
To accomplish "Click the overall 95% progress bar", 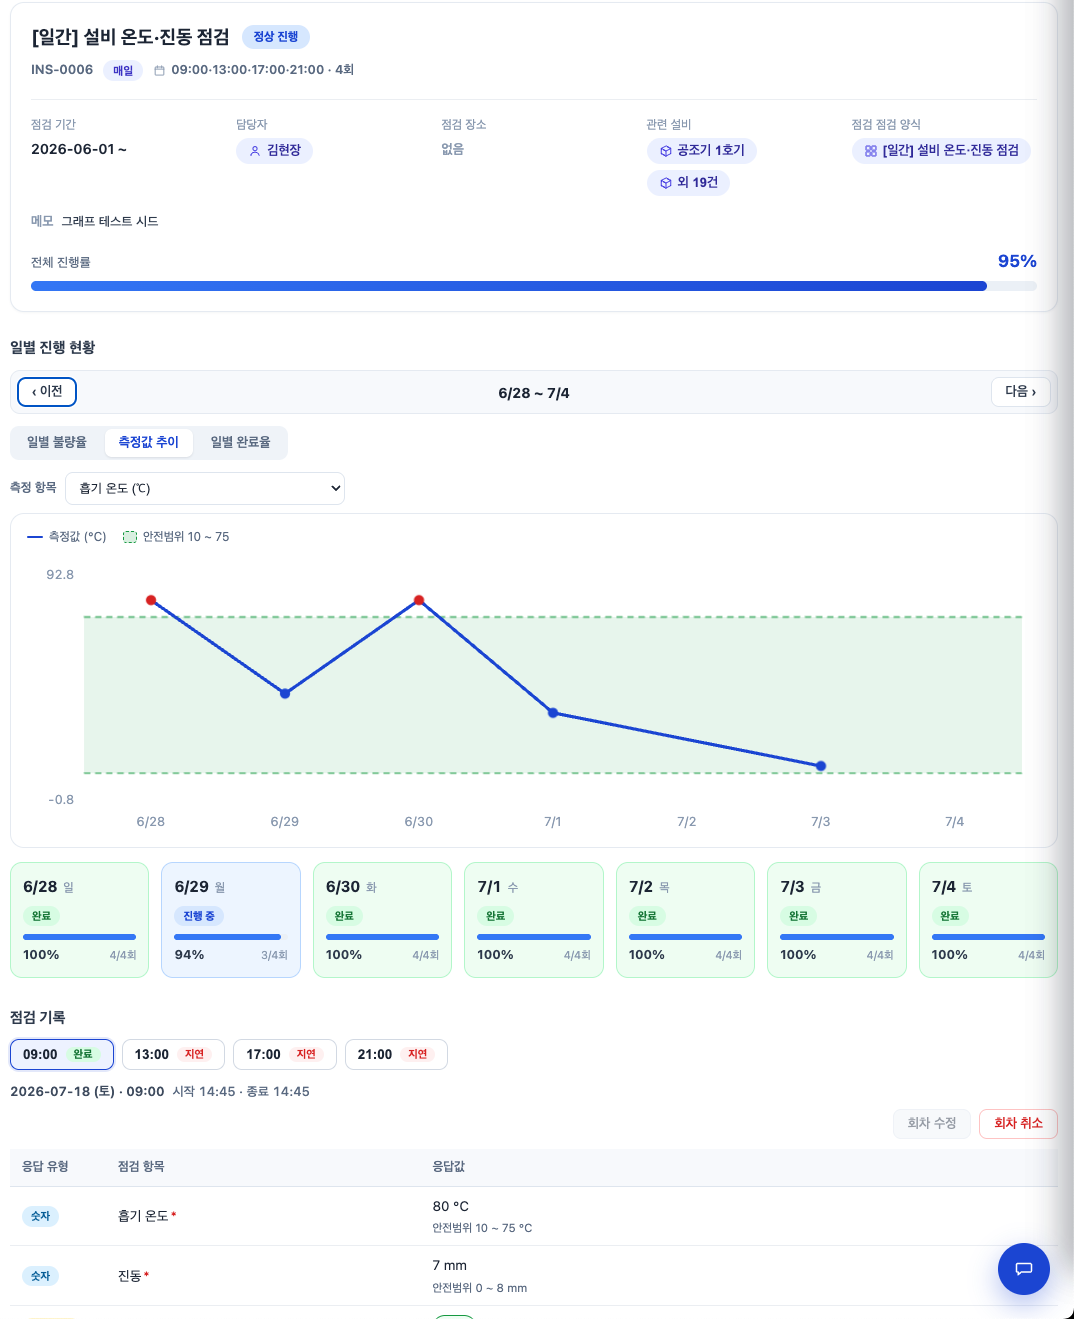I will (534, 286).
